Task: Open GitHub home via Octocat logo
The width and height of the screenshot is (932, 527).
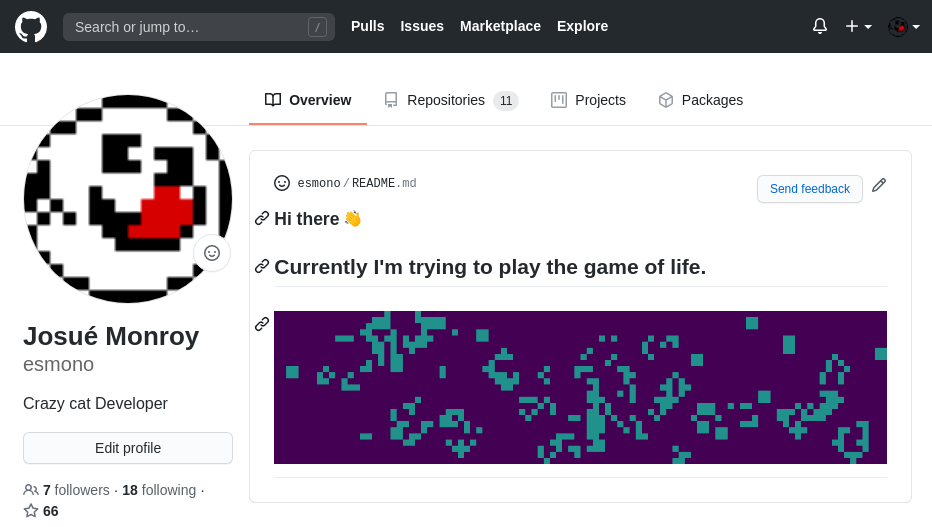Action: (x=31, y=27)
